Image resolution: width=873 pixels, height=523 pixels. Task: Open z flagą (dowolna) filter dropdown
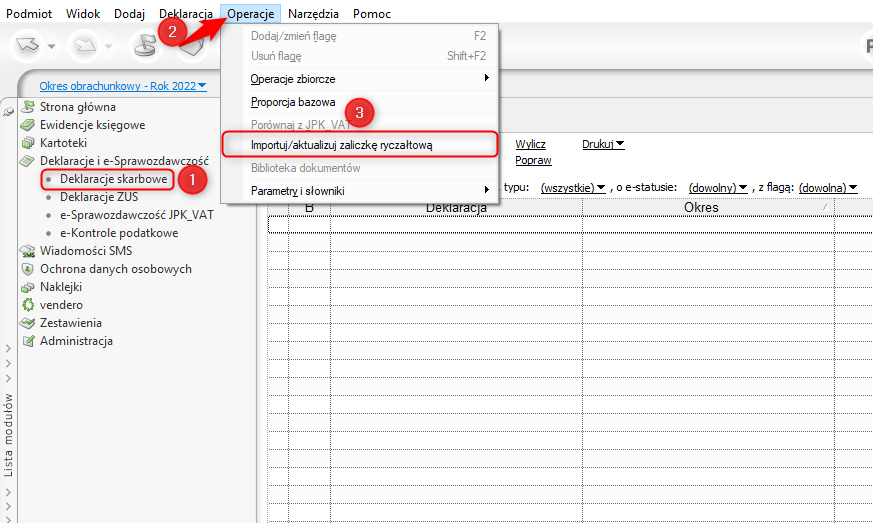[x=828, y=188]
